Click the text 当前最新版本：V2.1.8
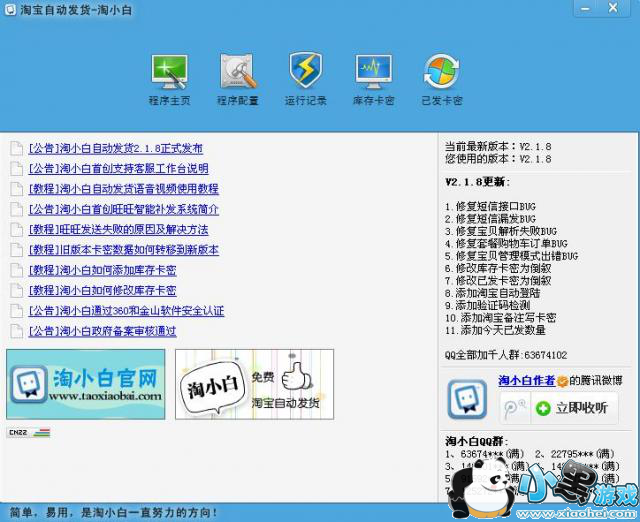The image size is (640, 522). point(498,147)
